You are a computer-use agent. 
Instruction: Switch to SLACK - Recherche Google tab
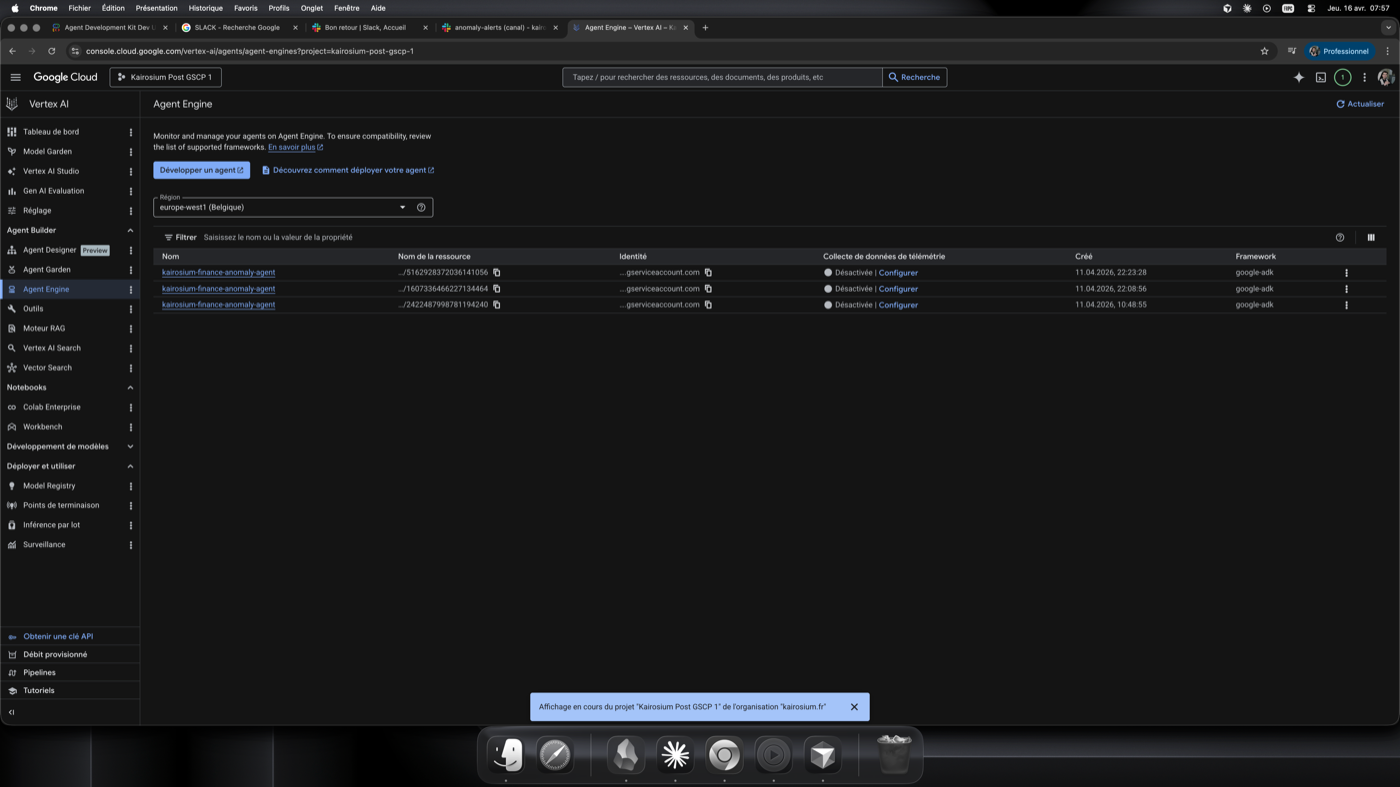(x=240, y=28)
